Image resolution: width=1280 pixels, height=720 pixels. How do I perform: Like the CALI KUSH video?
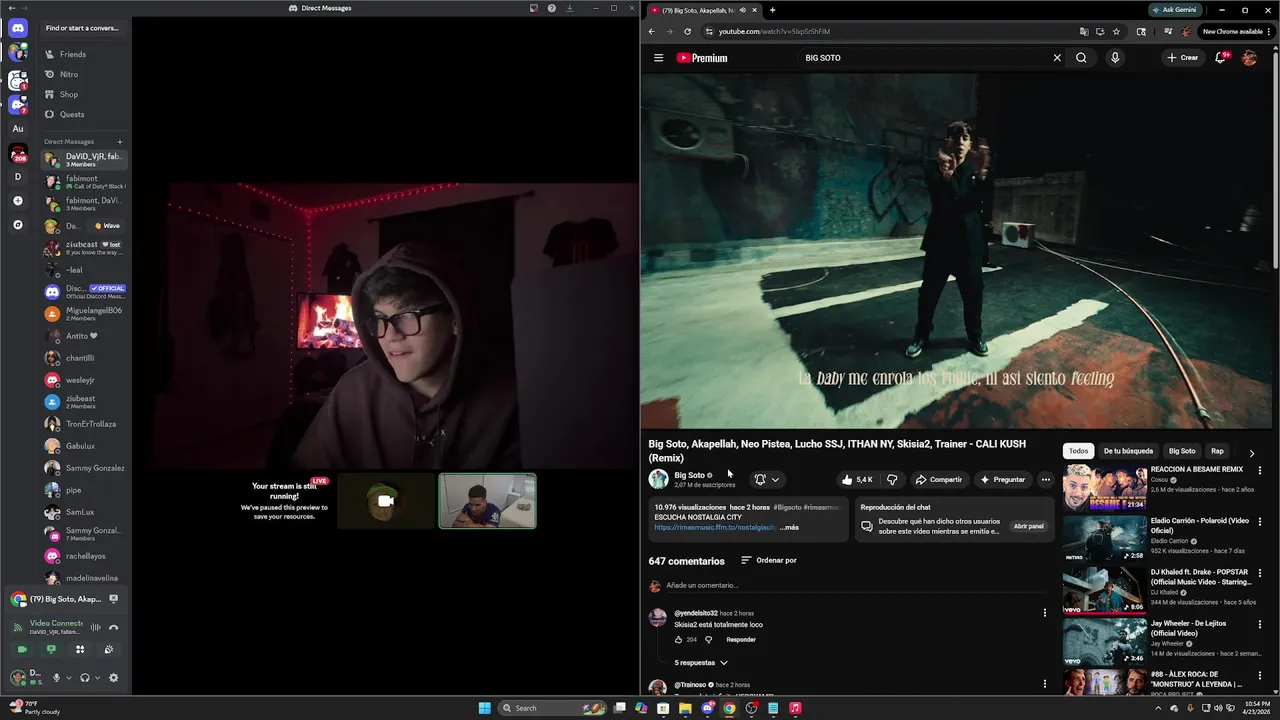point(857,479)
